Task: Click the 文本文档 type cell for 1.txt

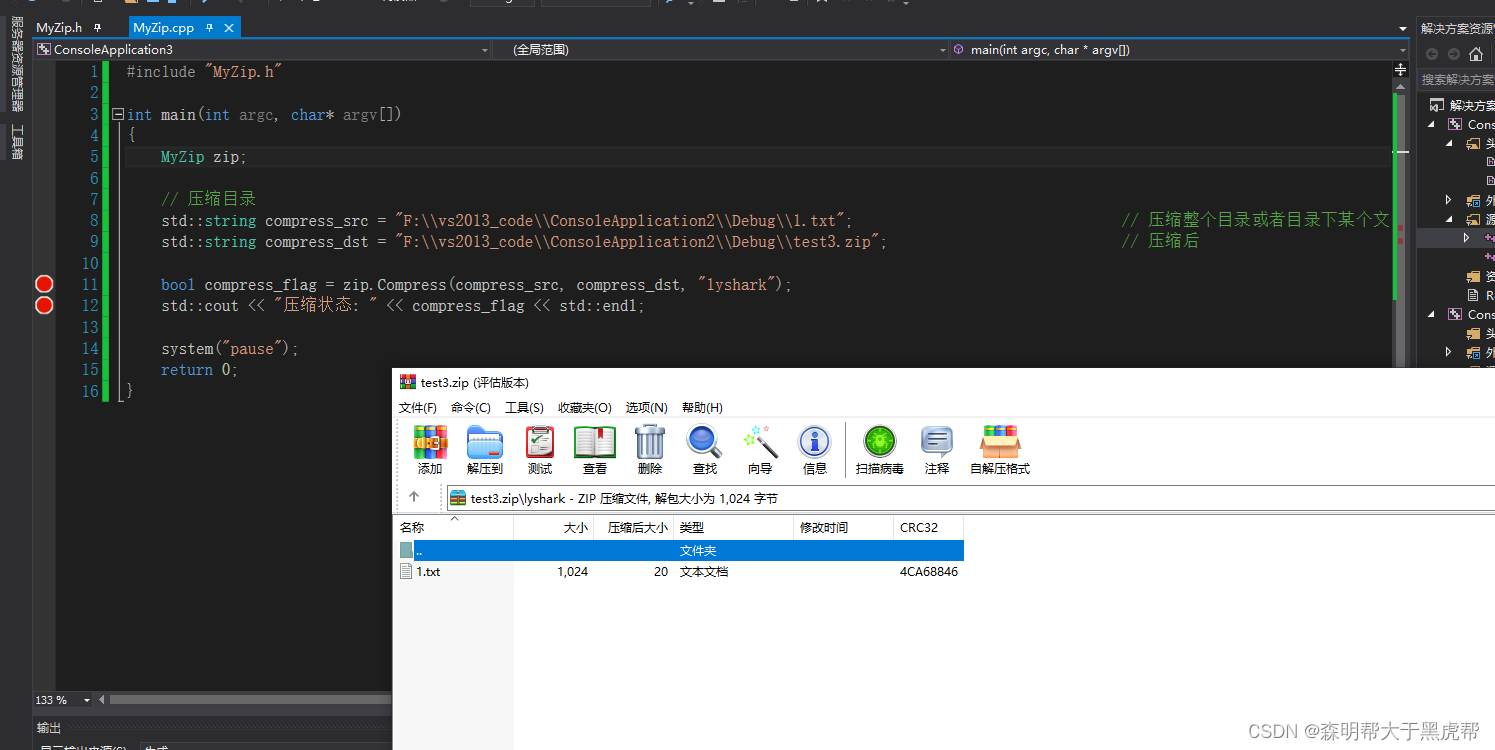Action: click(x=704, y=572)
